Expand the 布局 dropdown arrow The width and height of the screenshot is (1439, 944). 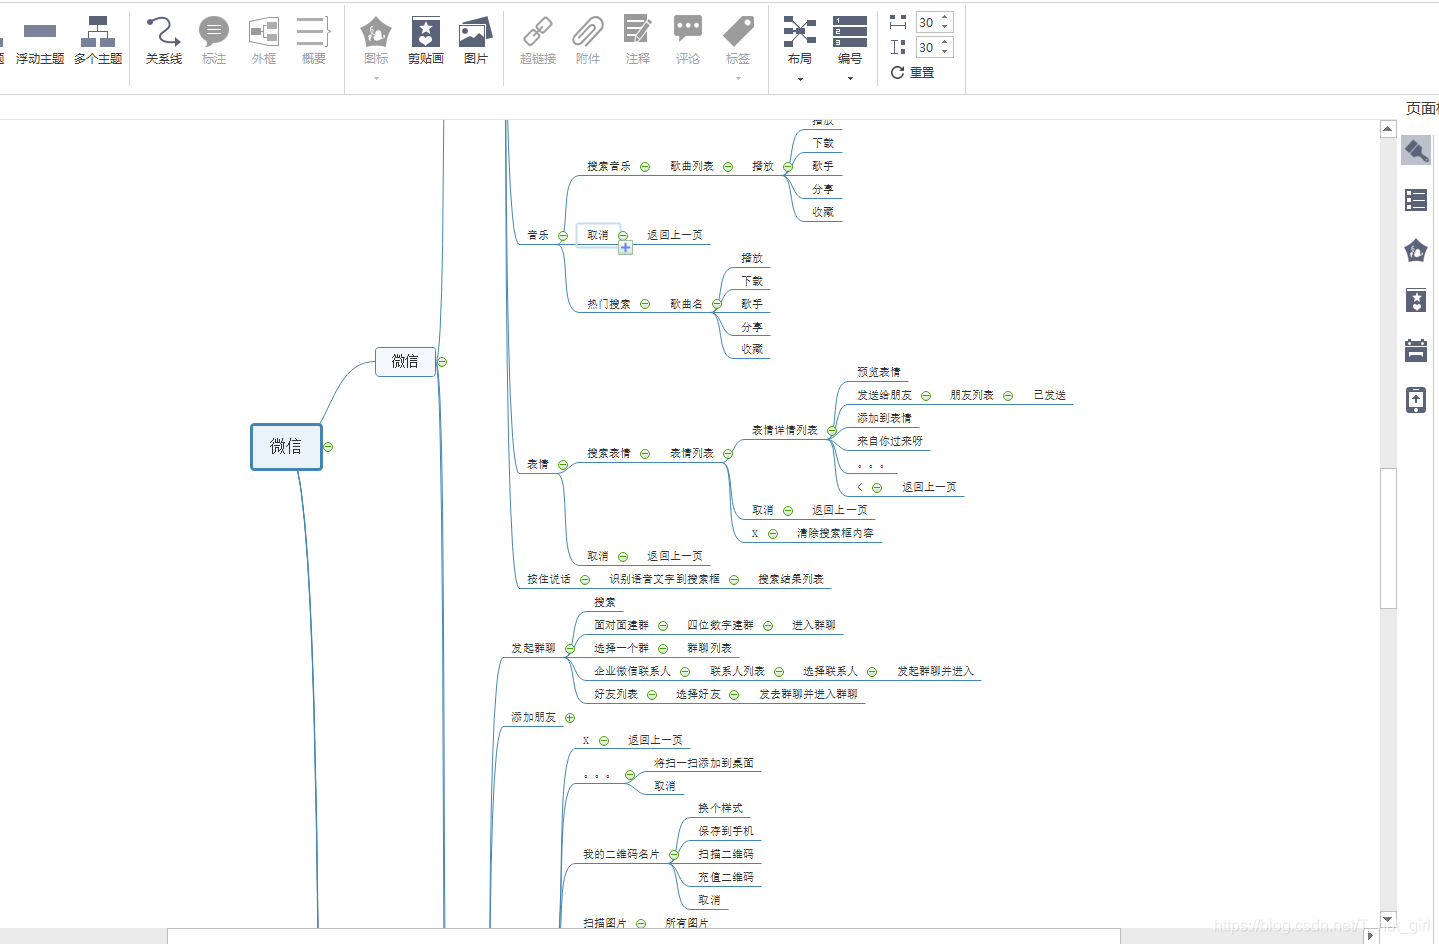pos(800,79)
